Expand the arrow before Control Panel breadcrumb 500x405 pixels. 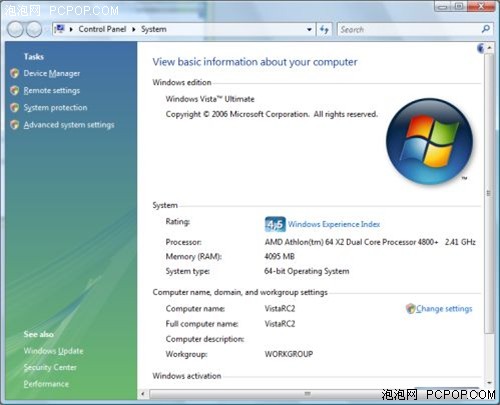[71, 29]
